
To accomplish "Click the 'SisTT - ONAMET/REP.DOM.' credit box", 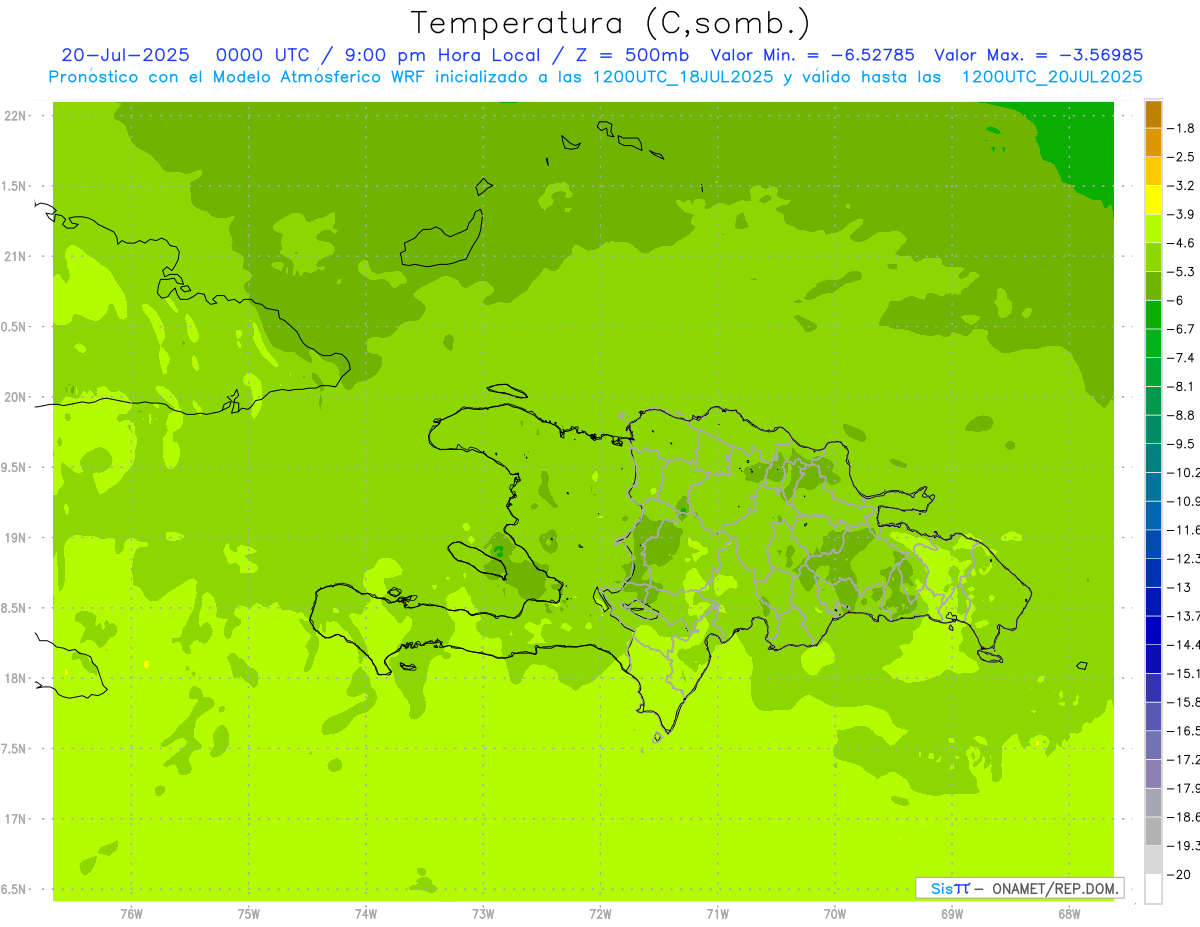I will pyautogui.click(x=1020, y=887).
